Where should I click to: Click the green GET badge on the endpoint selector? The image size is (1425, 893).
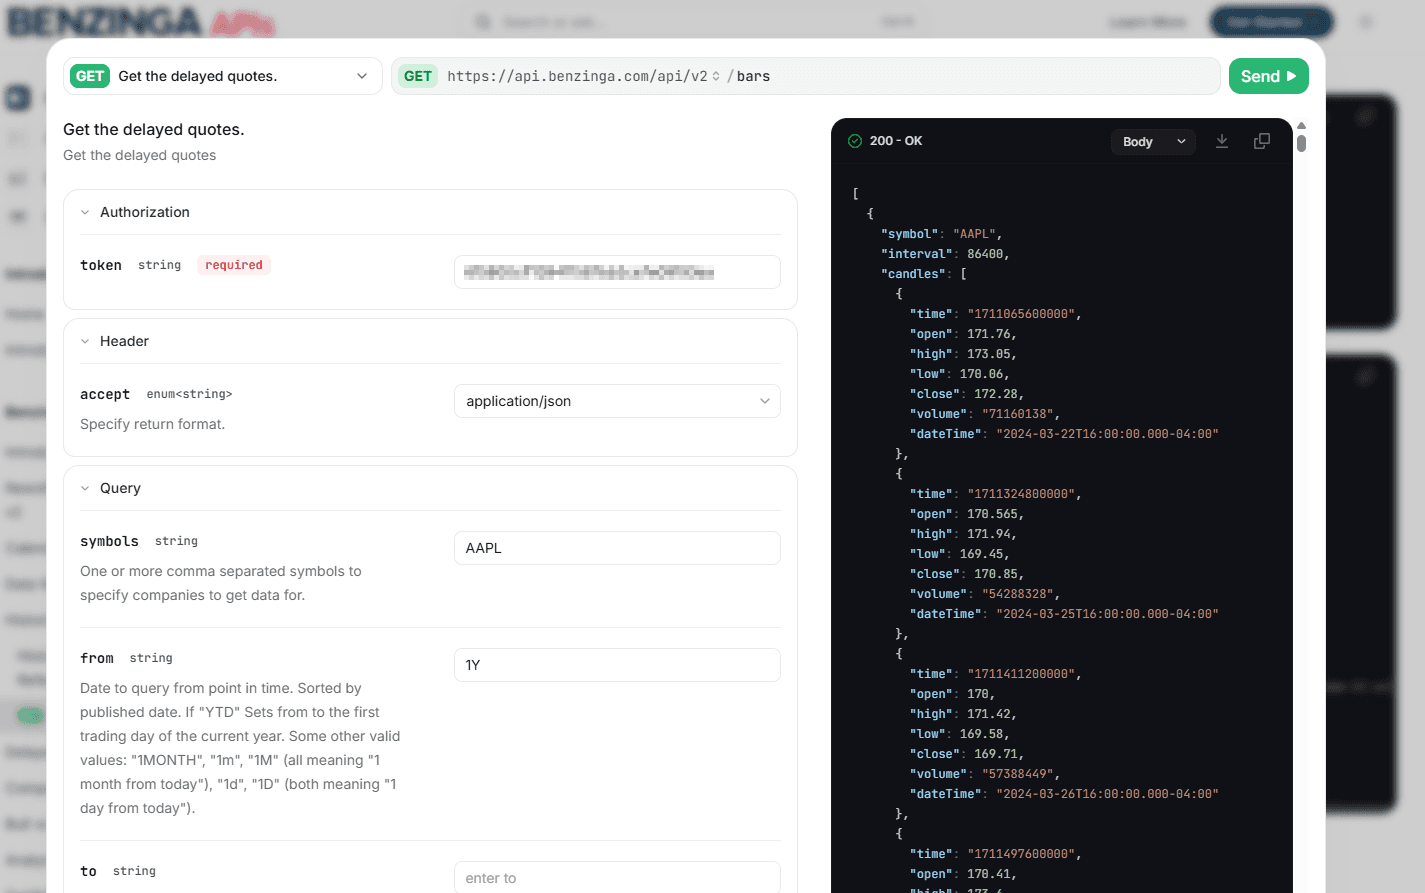click(89, 75)
